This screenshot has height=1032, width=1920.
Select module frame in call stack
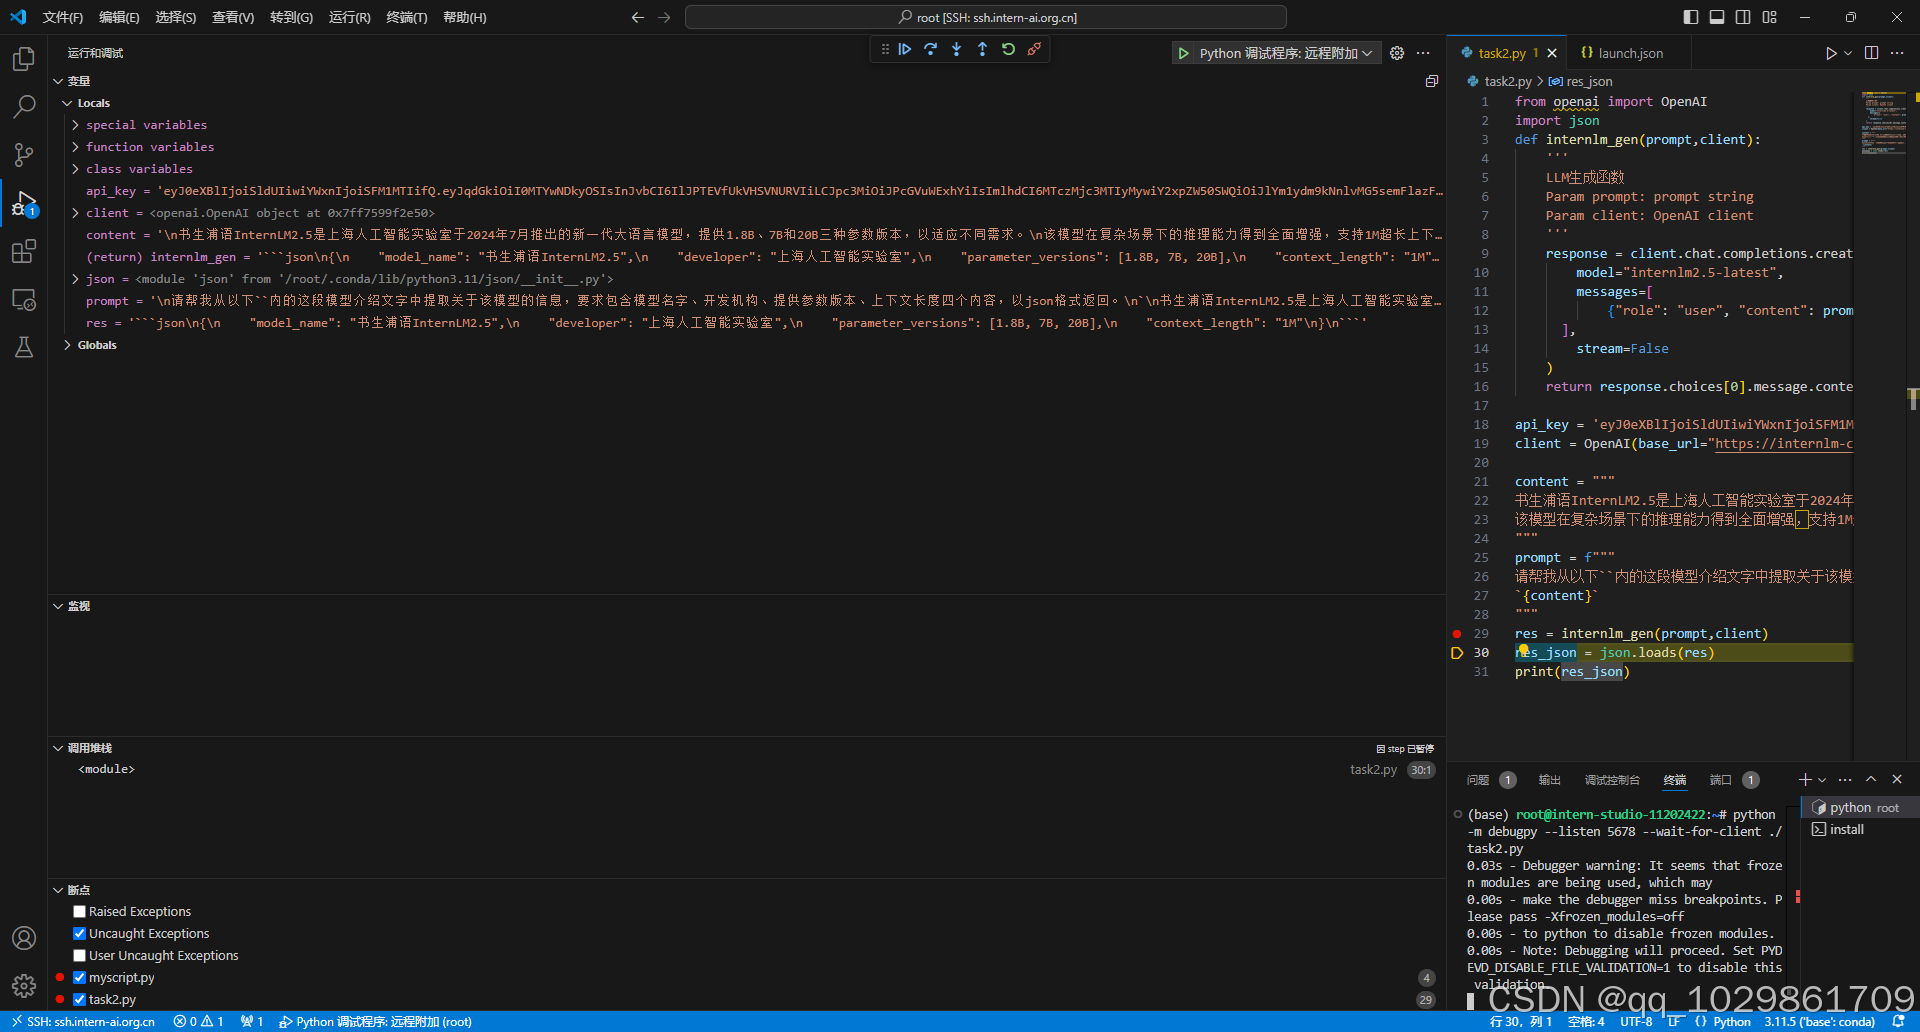[107, 769]
